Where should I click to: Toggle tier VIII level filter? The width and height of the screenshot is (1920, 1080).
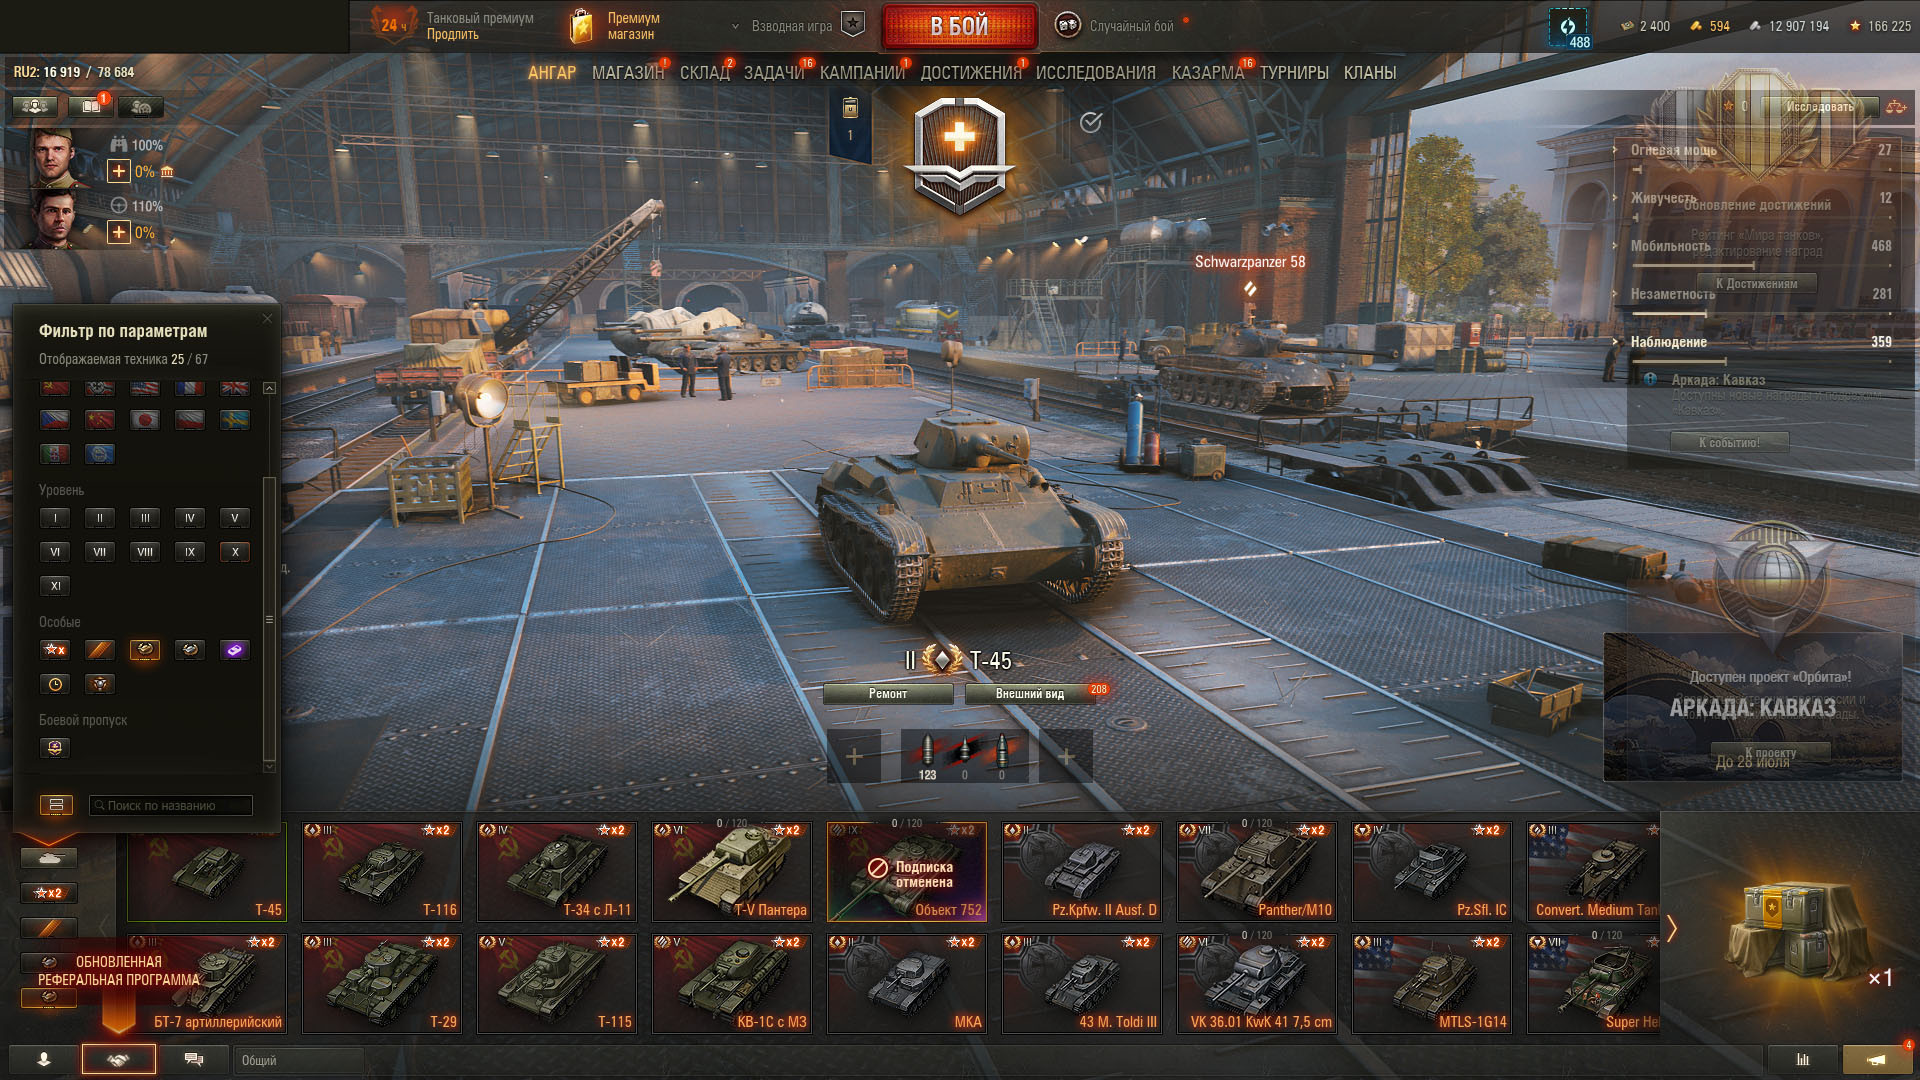[145, 552]
